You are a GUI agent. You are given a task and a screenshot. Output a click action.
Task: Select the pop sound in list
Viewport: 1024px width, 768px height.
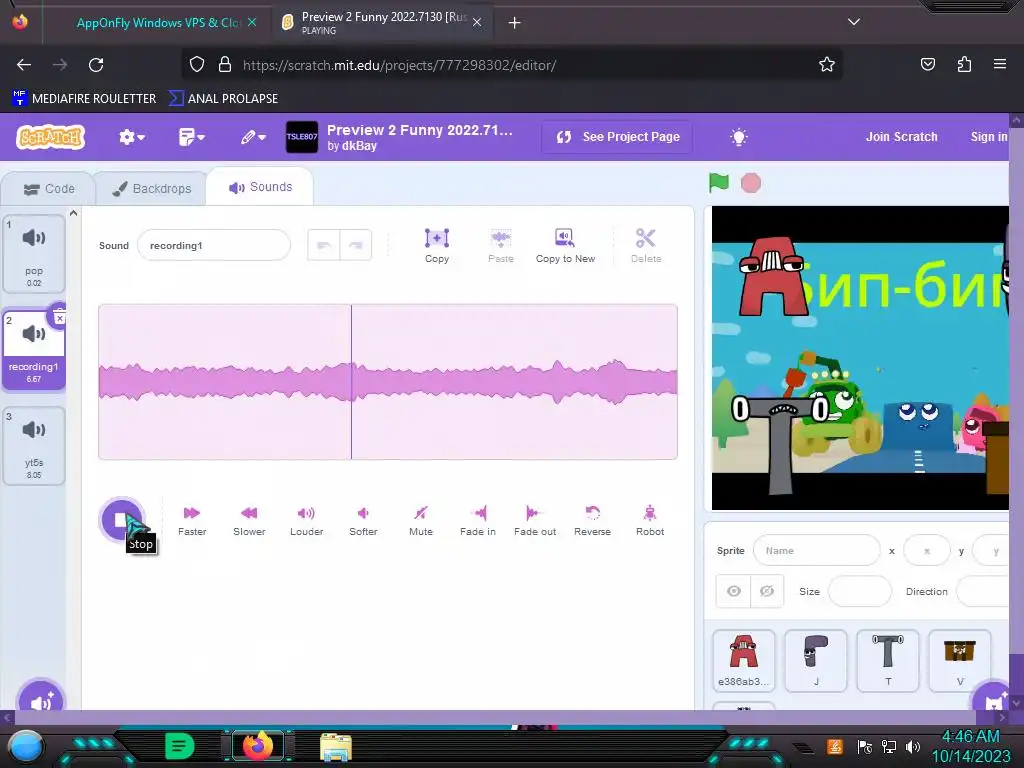pyautogui.click(x=34, y=253)
